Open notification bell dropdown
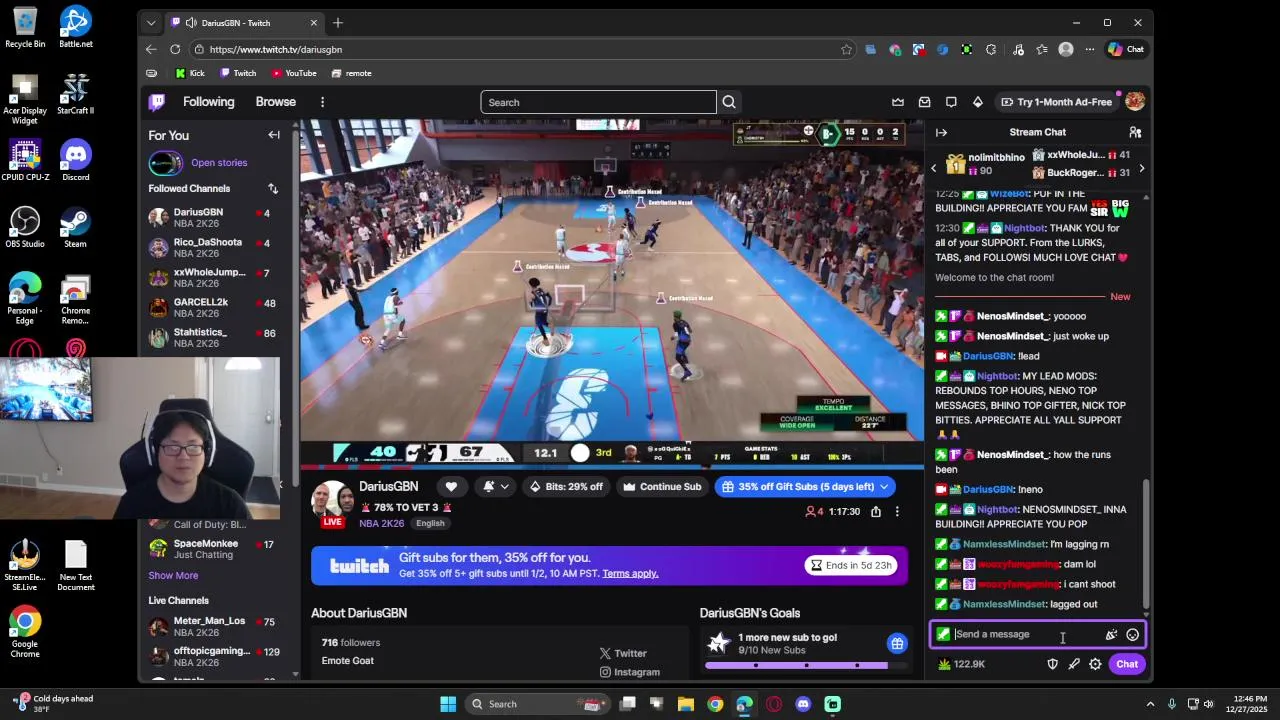Viewport: 1280px width, 720px height. [x=495, y=487]
